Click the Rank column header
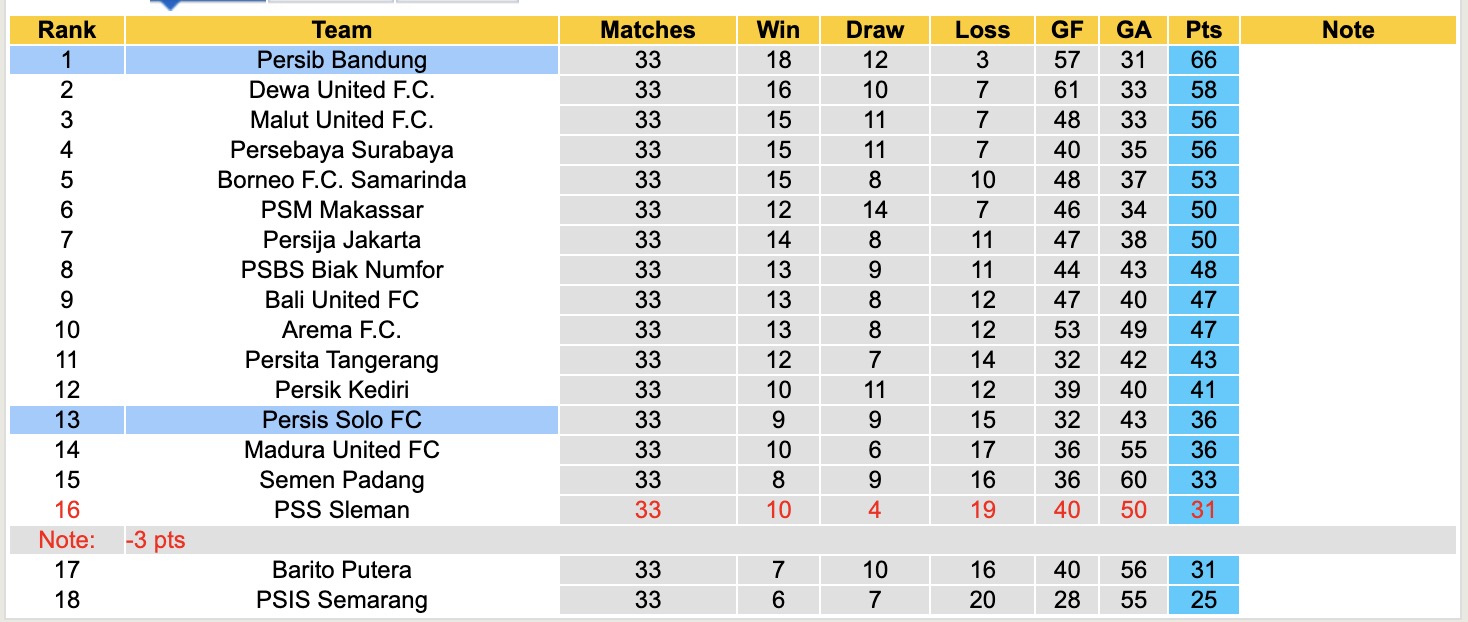The image size is (1468, 622). [66, 30]
